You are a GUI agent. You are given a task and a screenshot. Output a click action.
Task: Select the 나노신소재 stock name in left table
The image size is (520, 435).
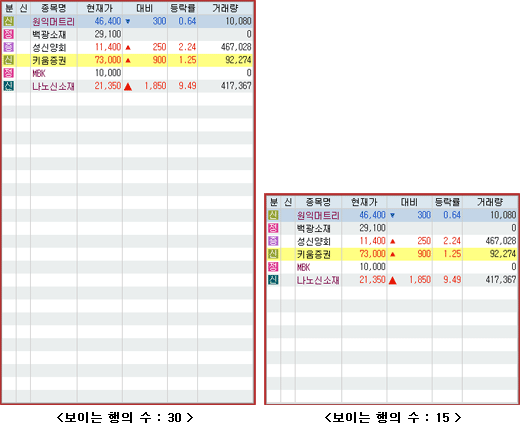[x=53, y=86]
